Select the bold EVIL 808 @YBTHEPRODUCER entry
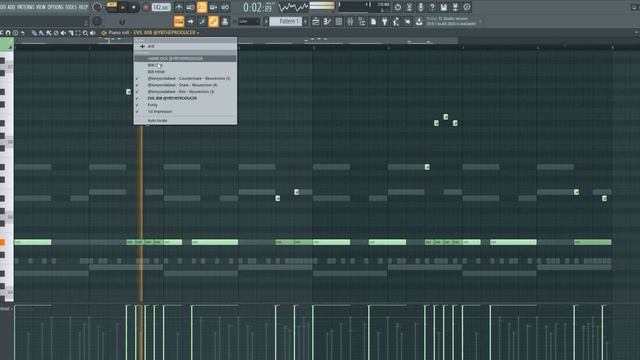The width and height of the screenshot is (640, 360). [x=185, y=98]
